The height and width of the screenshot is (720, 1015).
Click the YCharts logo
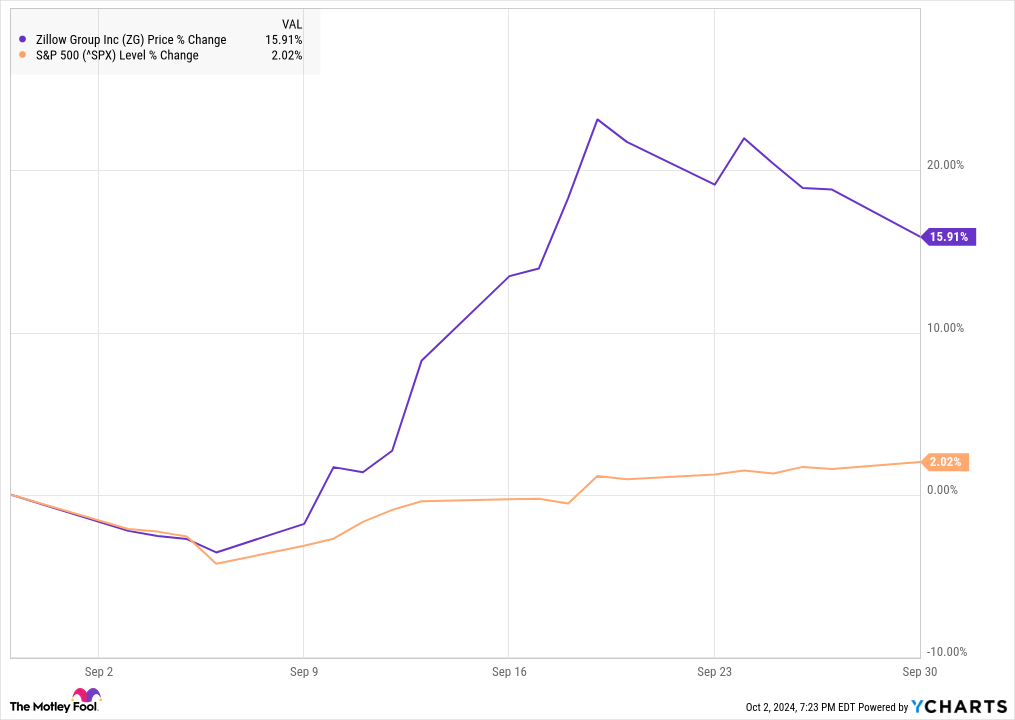(959, 706)
